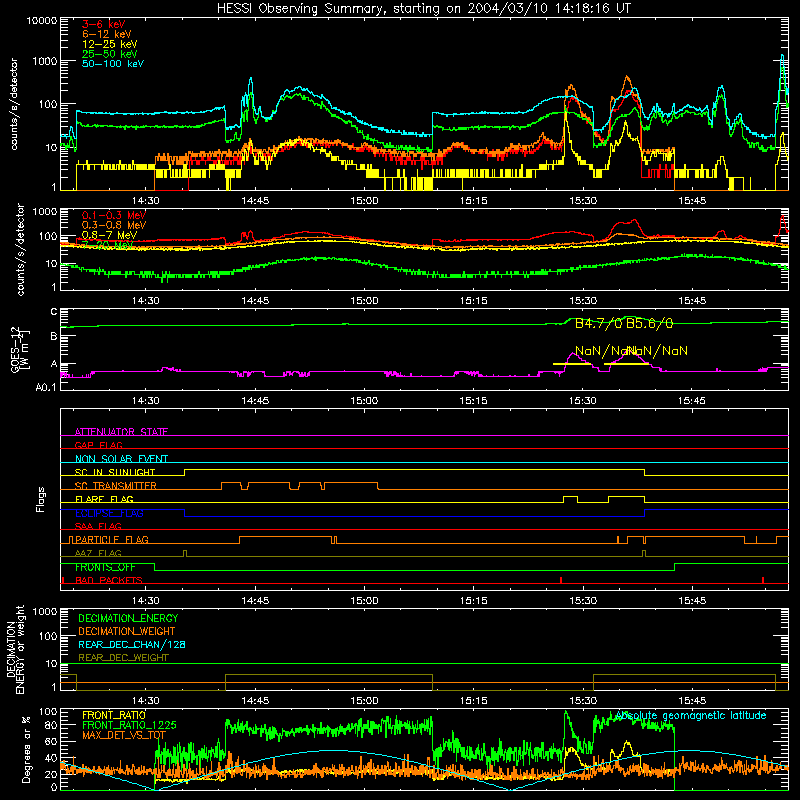Click the HESSI Observing Summary title text

pos(424,9)
